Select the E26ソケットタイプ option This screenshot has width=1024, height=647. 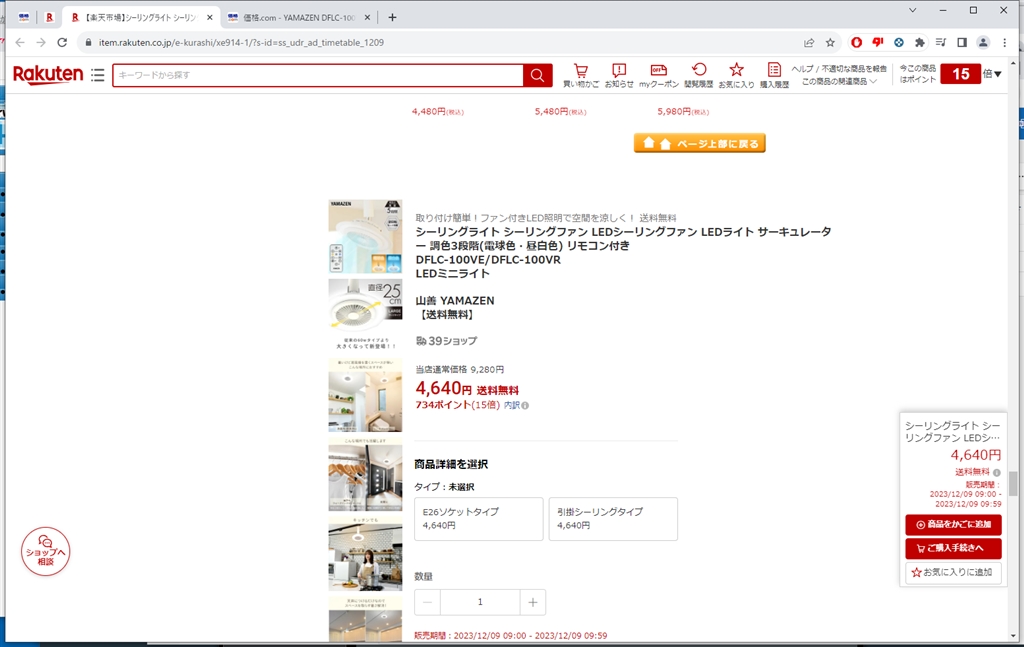(478, 518)
